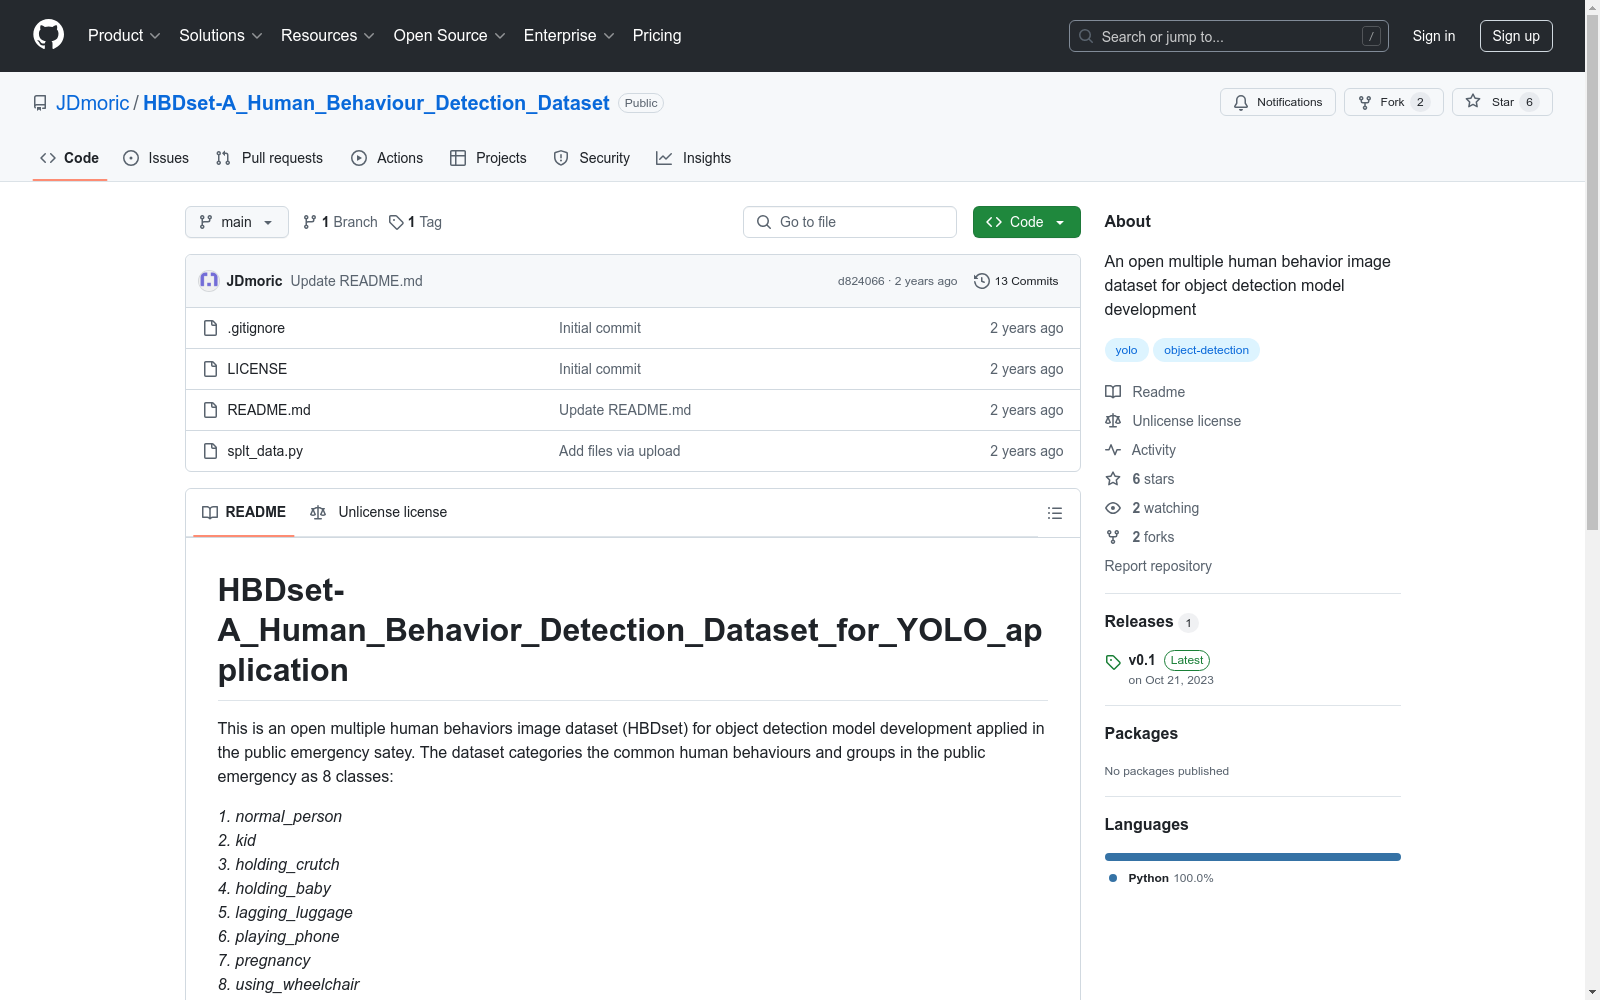This screenshot has width=1600, height=1000.
Task: Open the Pull requests tab
Action: tap(269, 158)
